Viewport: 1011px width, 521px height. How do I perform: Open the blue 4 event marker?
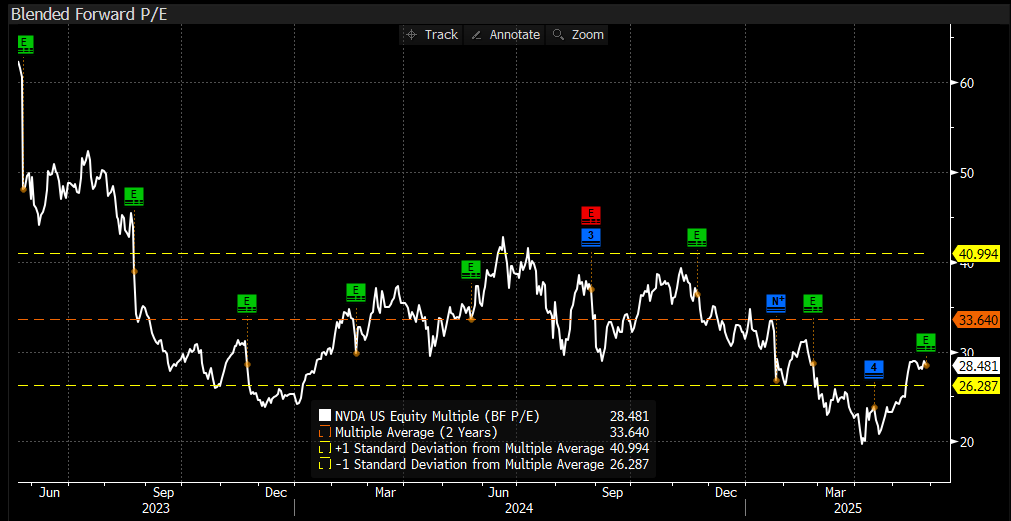tap(874, 369)
